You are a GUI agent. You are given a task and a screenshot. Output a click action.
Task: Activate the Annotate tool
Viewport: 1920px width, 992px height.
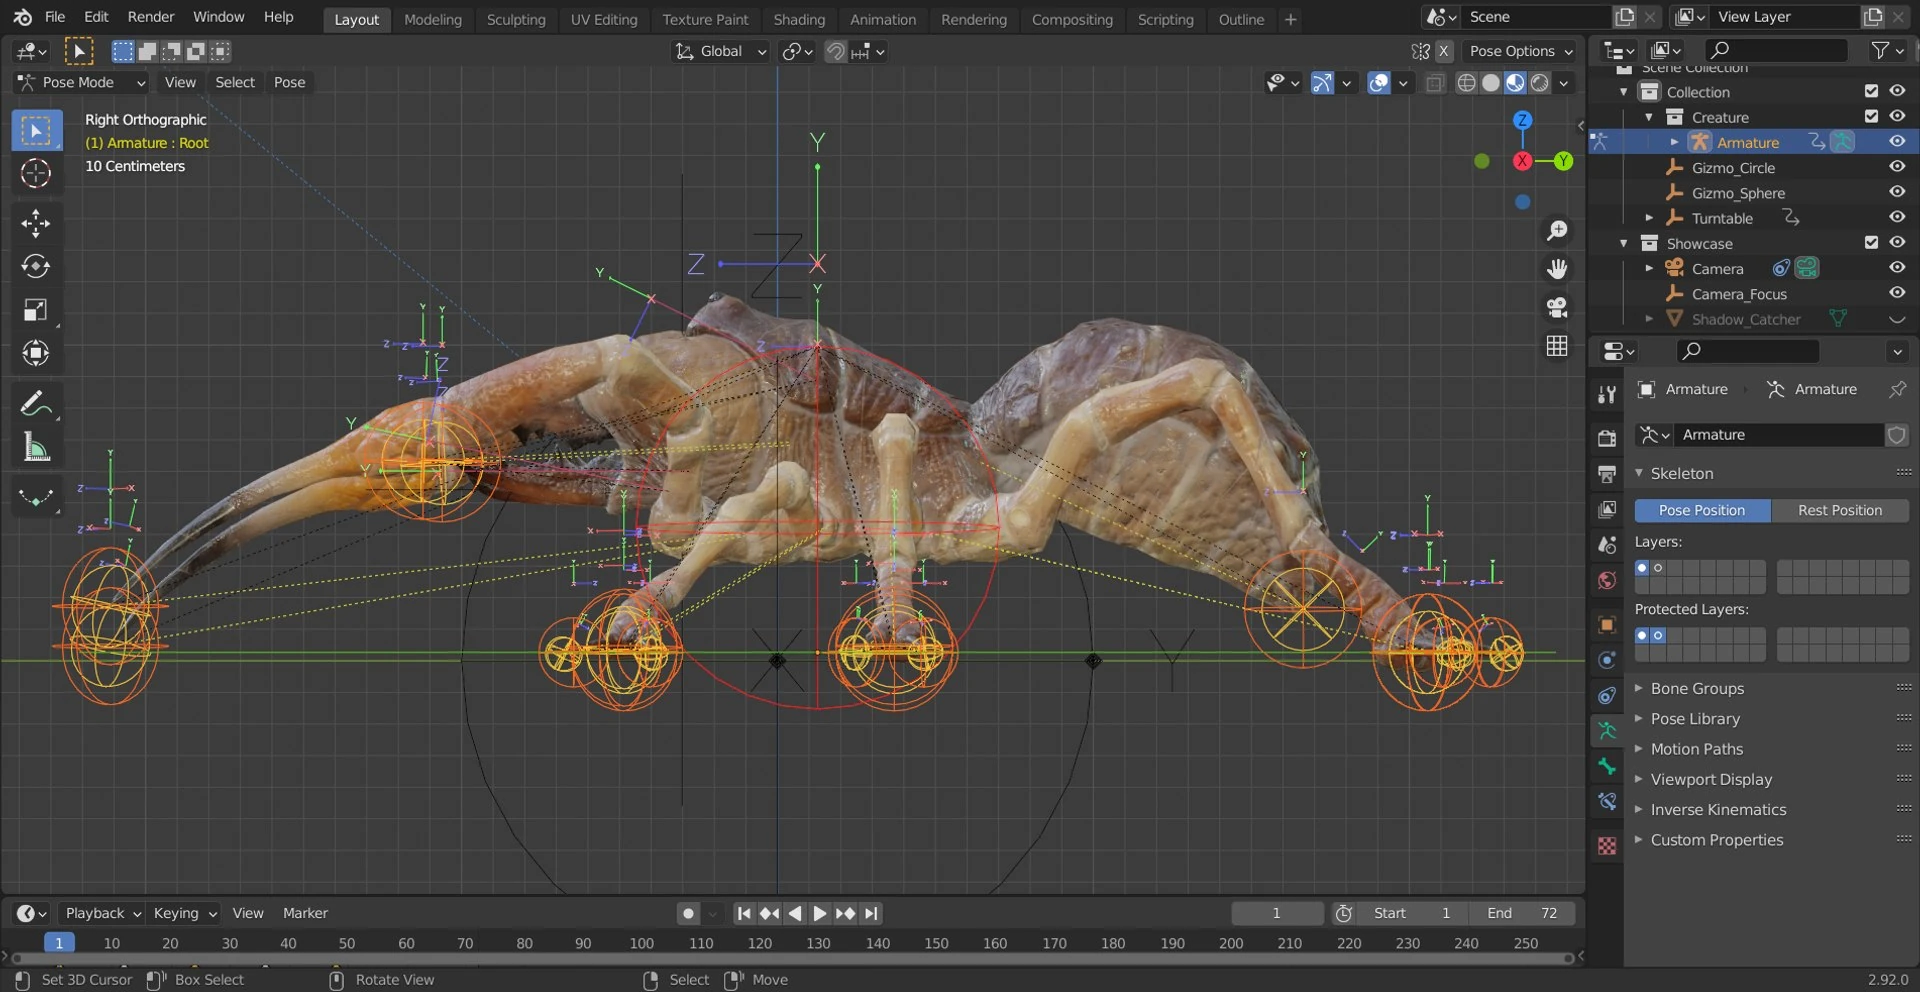tap(36, 402)
